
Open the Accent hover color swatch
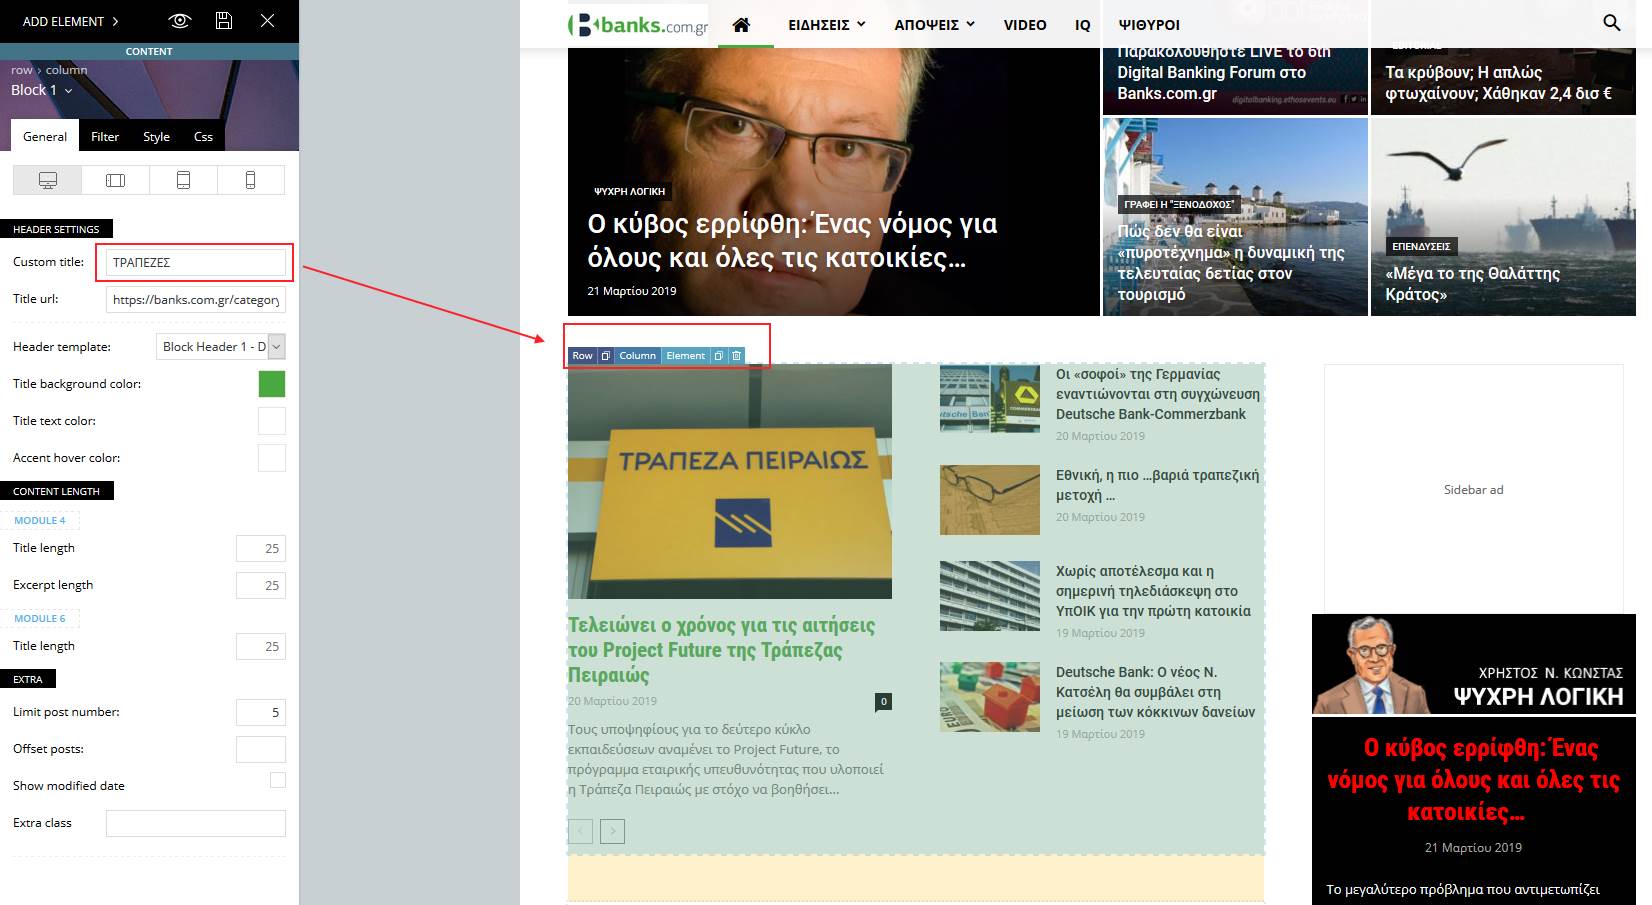pos(272,458)
